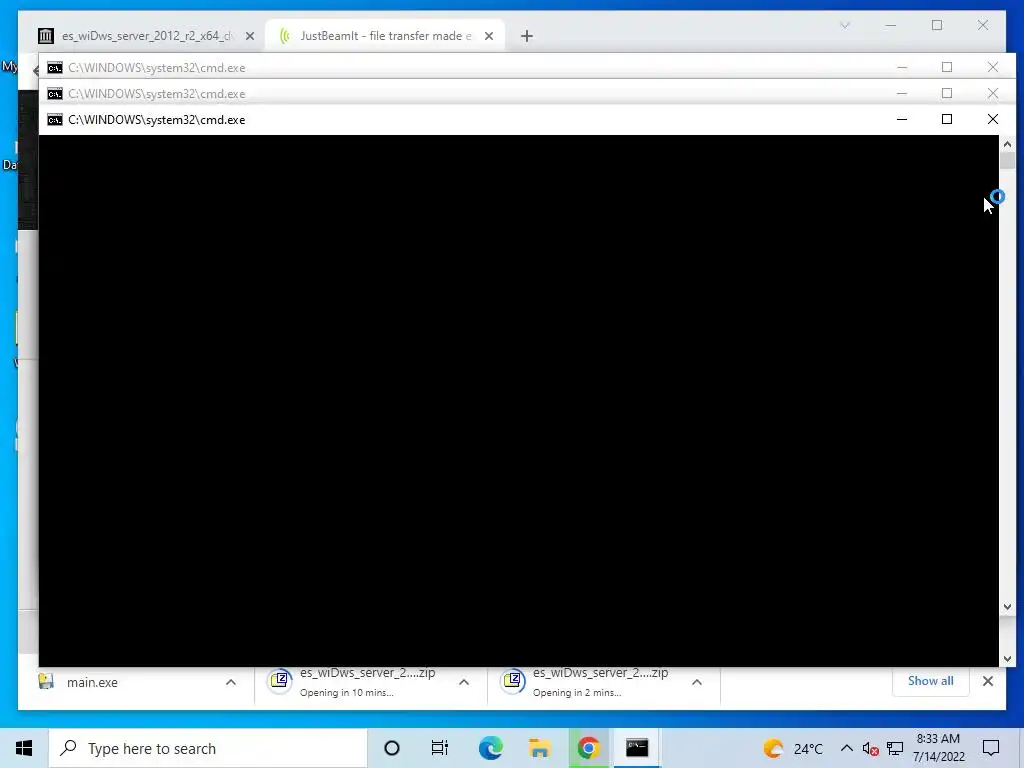The height and width of the screenshot is (768, 1024).
Task: Open the Windows Start menu
Action: (24, 748)
